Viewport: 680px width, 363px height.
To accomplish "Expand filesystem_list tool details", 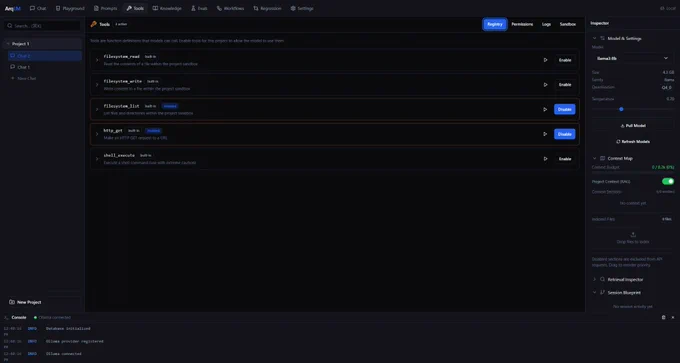I will 97,109.
